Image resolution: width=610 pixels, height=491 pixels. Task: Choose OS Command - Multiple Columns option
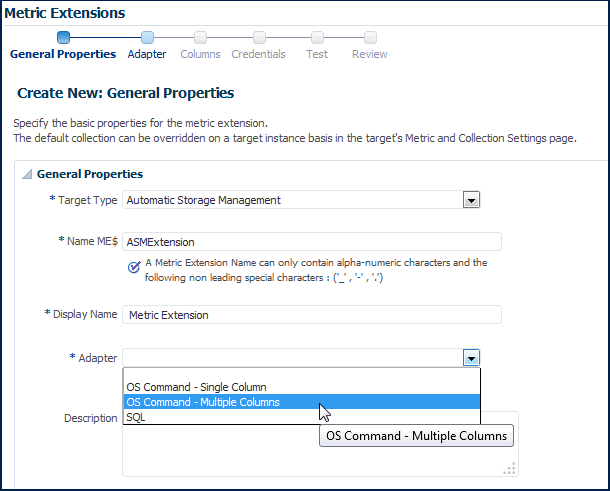click(x=302, y=402)
